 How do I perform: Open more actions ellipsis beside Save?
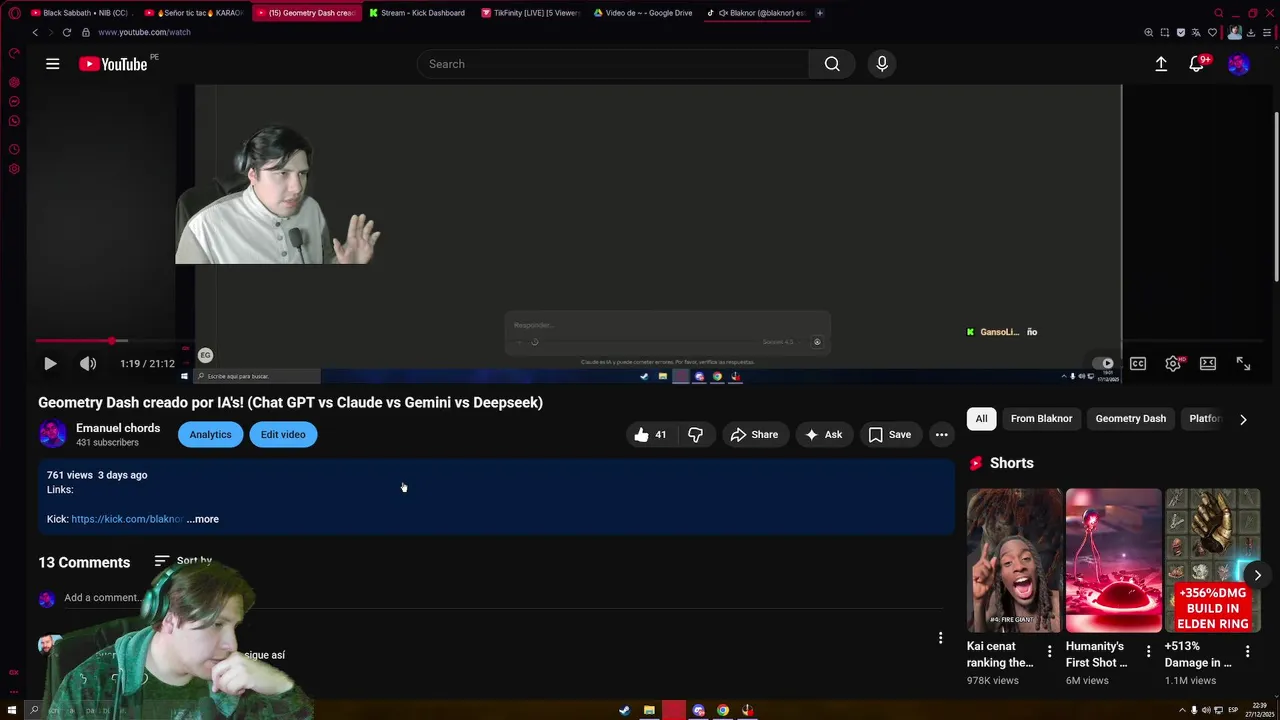click(x=941, y=434)
